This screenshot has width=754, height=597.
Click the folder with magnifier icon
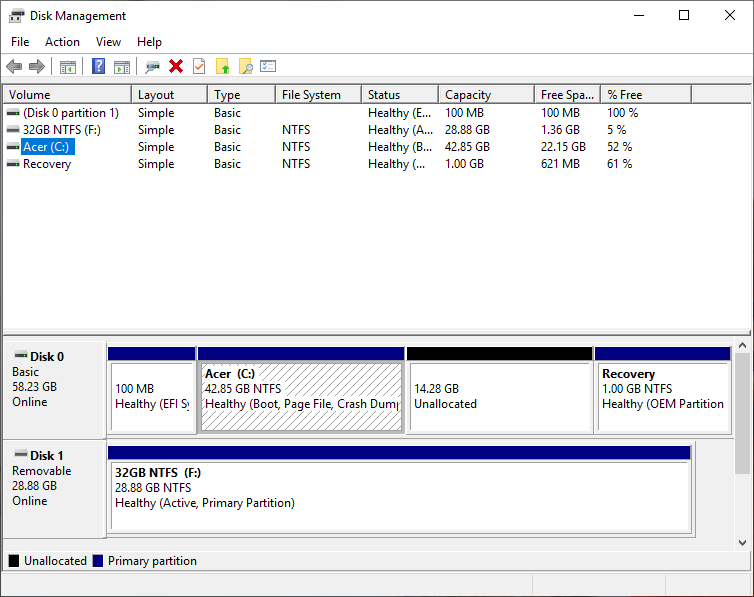(245, 66)
